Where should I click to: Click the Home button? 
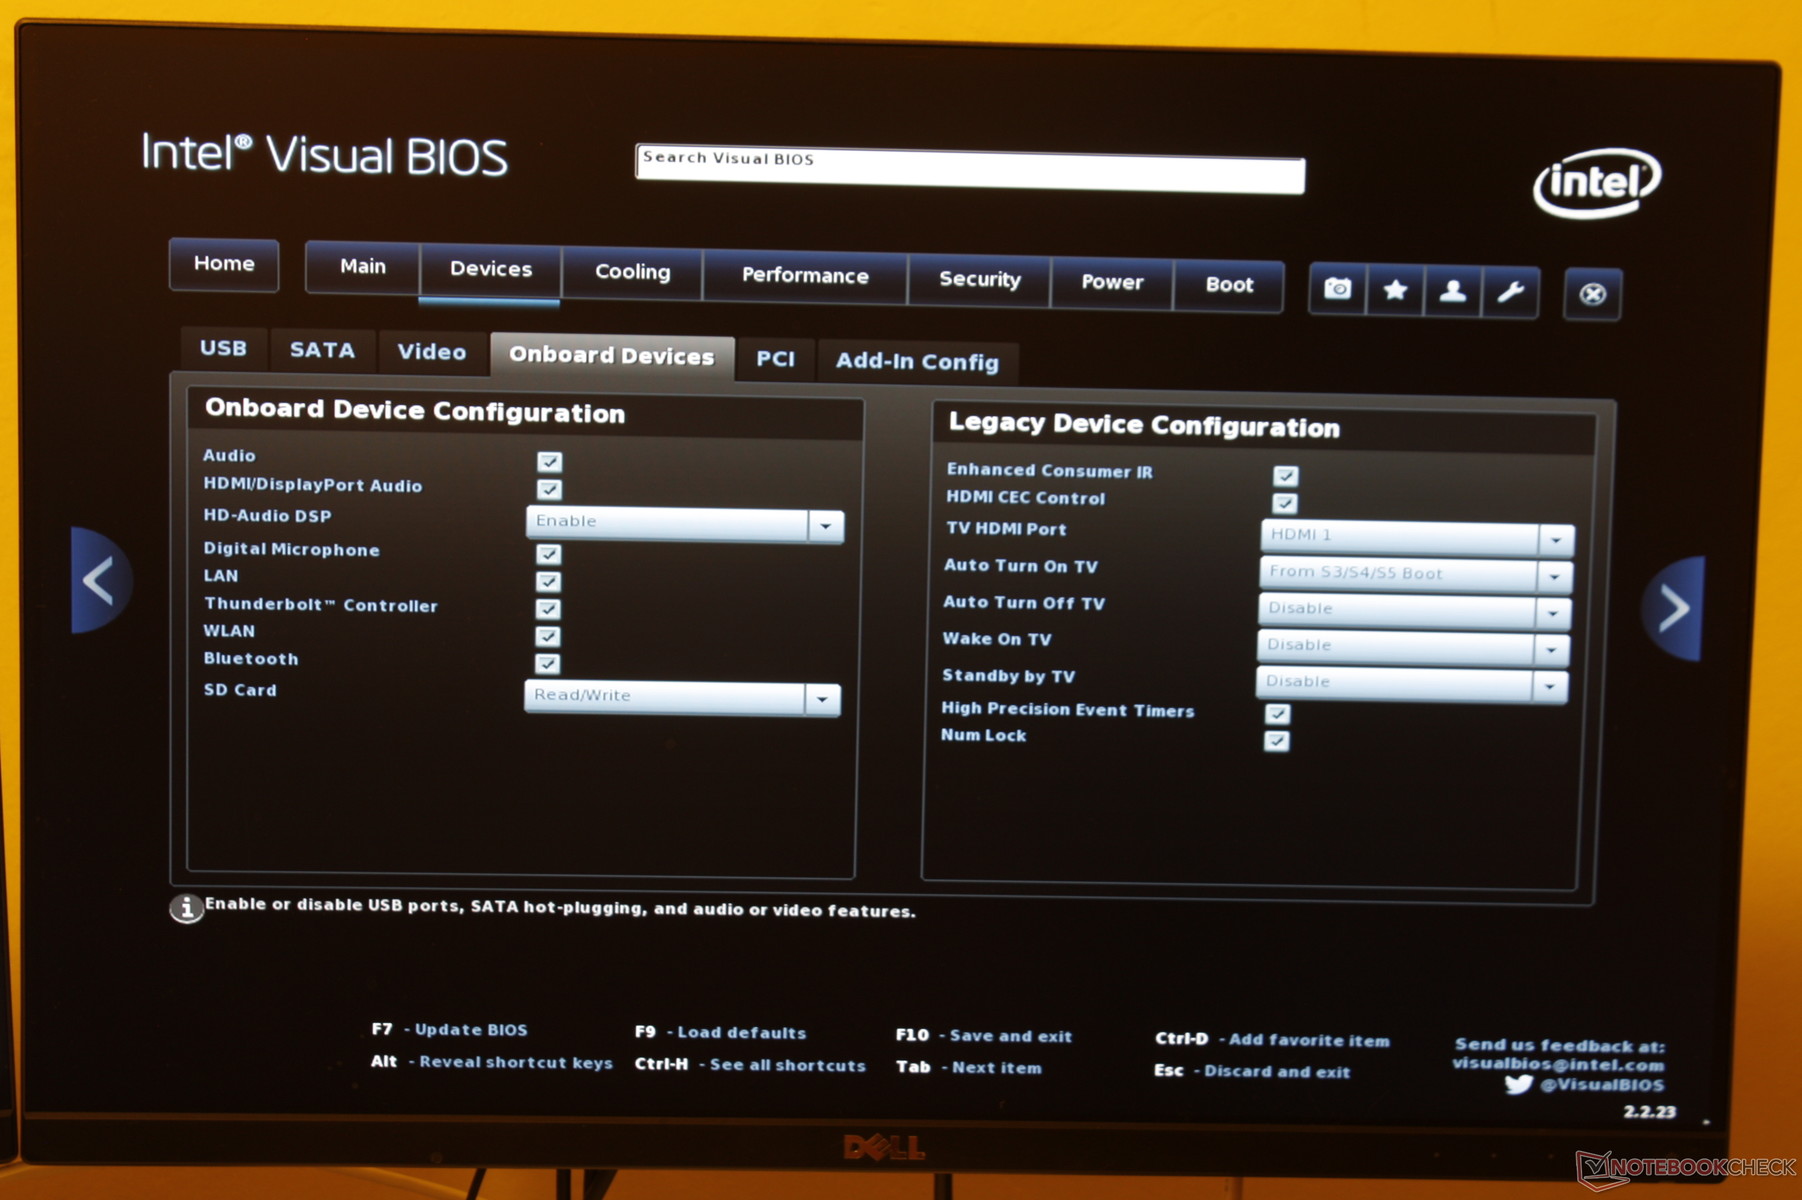coord(224,264)
